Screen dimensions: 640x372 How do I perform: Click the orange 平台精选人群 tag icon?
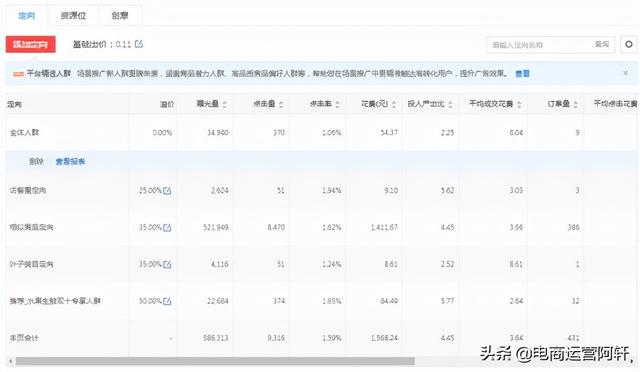[18, 74]
